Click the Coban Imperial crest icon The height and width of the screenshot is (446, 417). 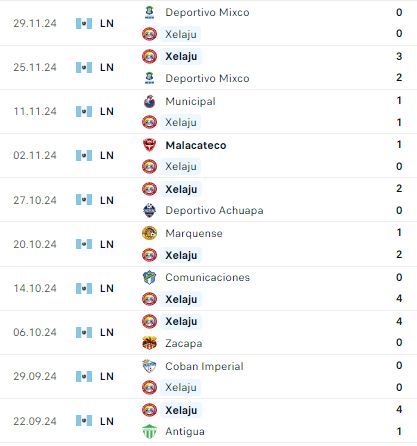point(149,366)
